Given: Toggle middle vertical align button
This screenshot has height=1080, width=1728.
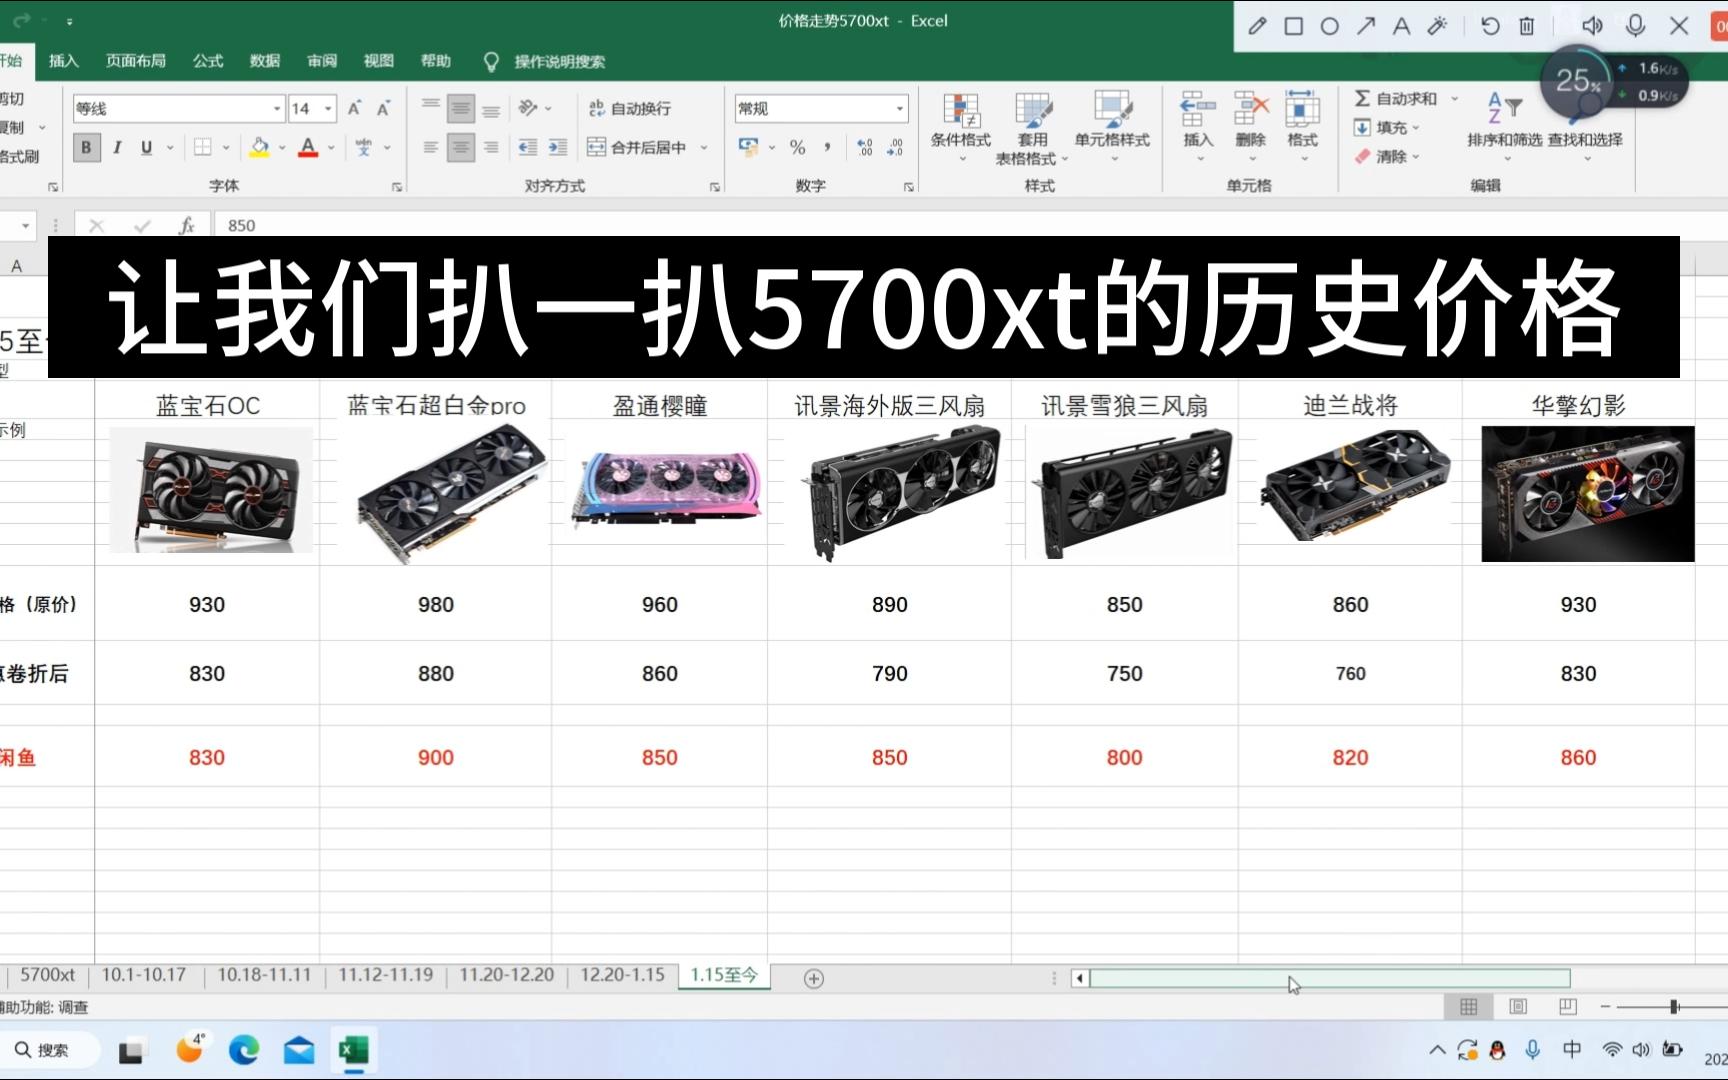Looking at the screenshot, I should (461, 108).
